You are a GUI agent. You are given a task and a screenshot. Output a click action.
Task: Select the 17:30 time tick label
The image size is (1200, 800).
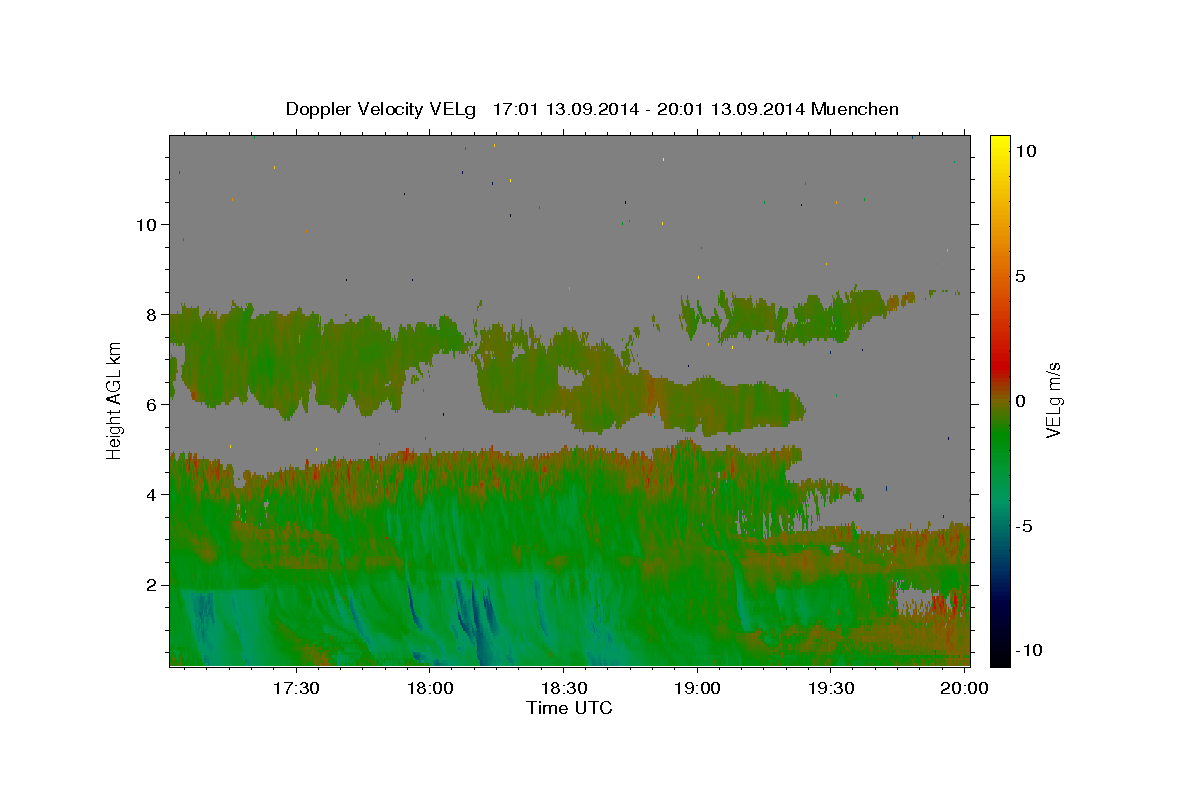click(297, 689)
